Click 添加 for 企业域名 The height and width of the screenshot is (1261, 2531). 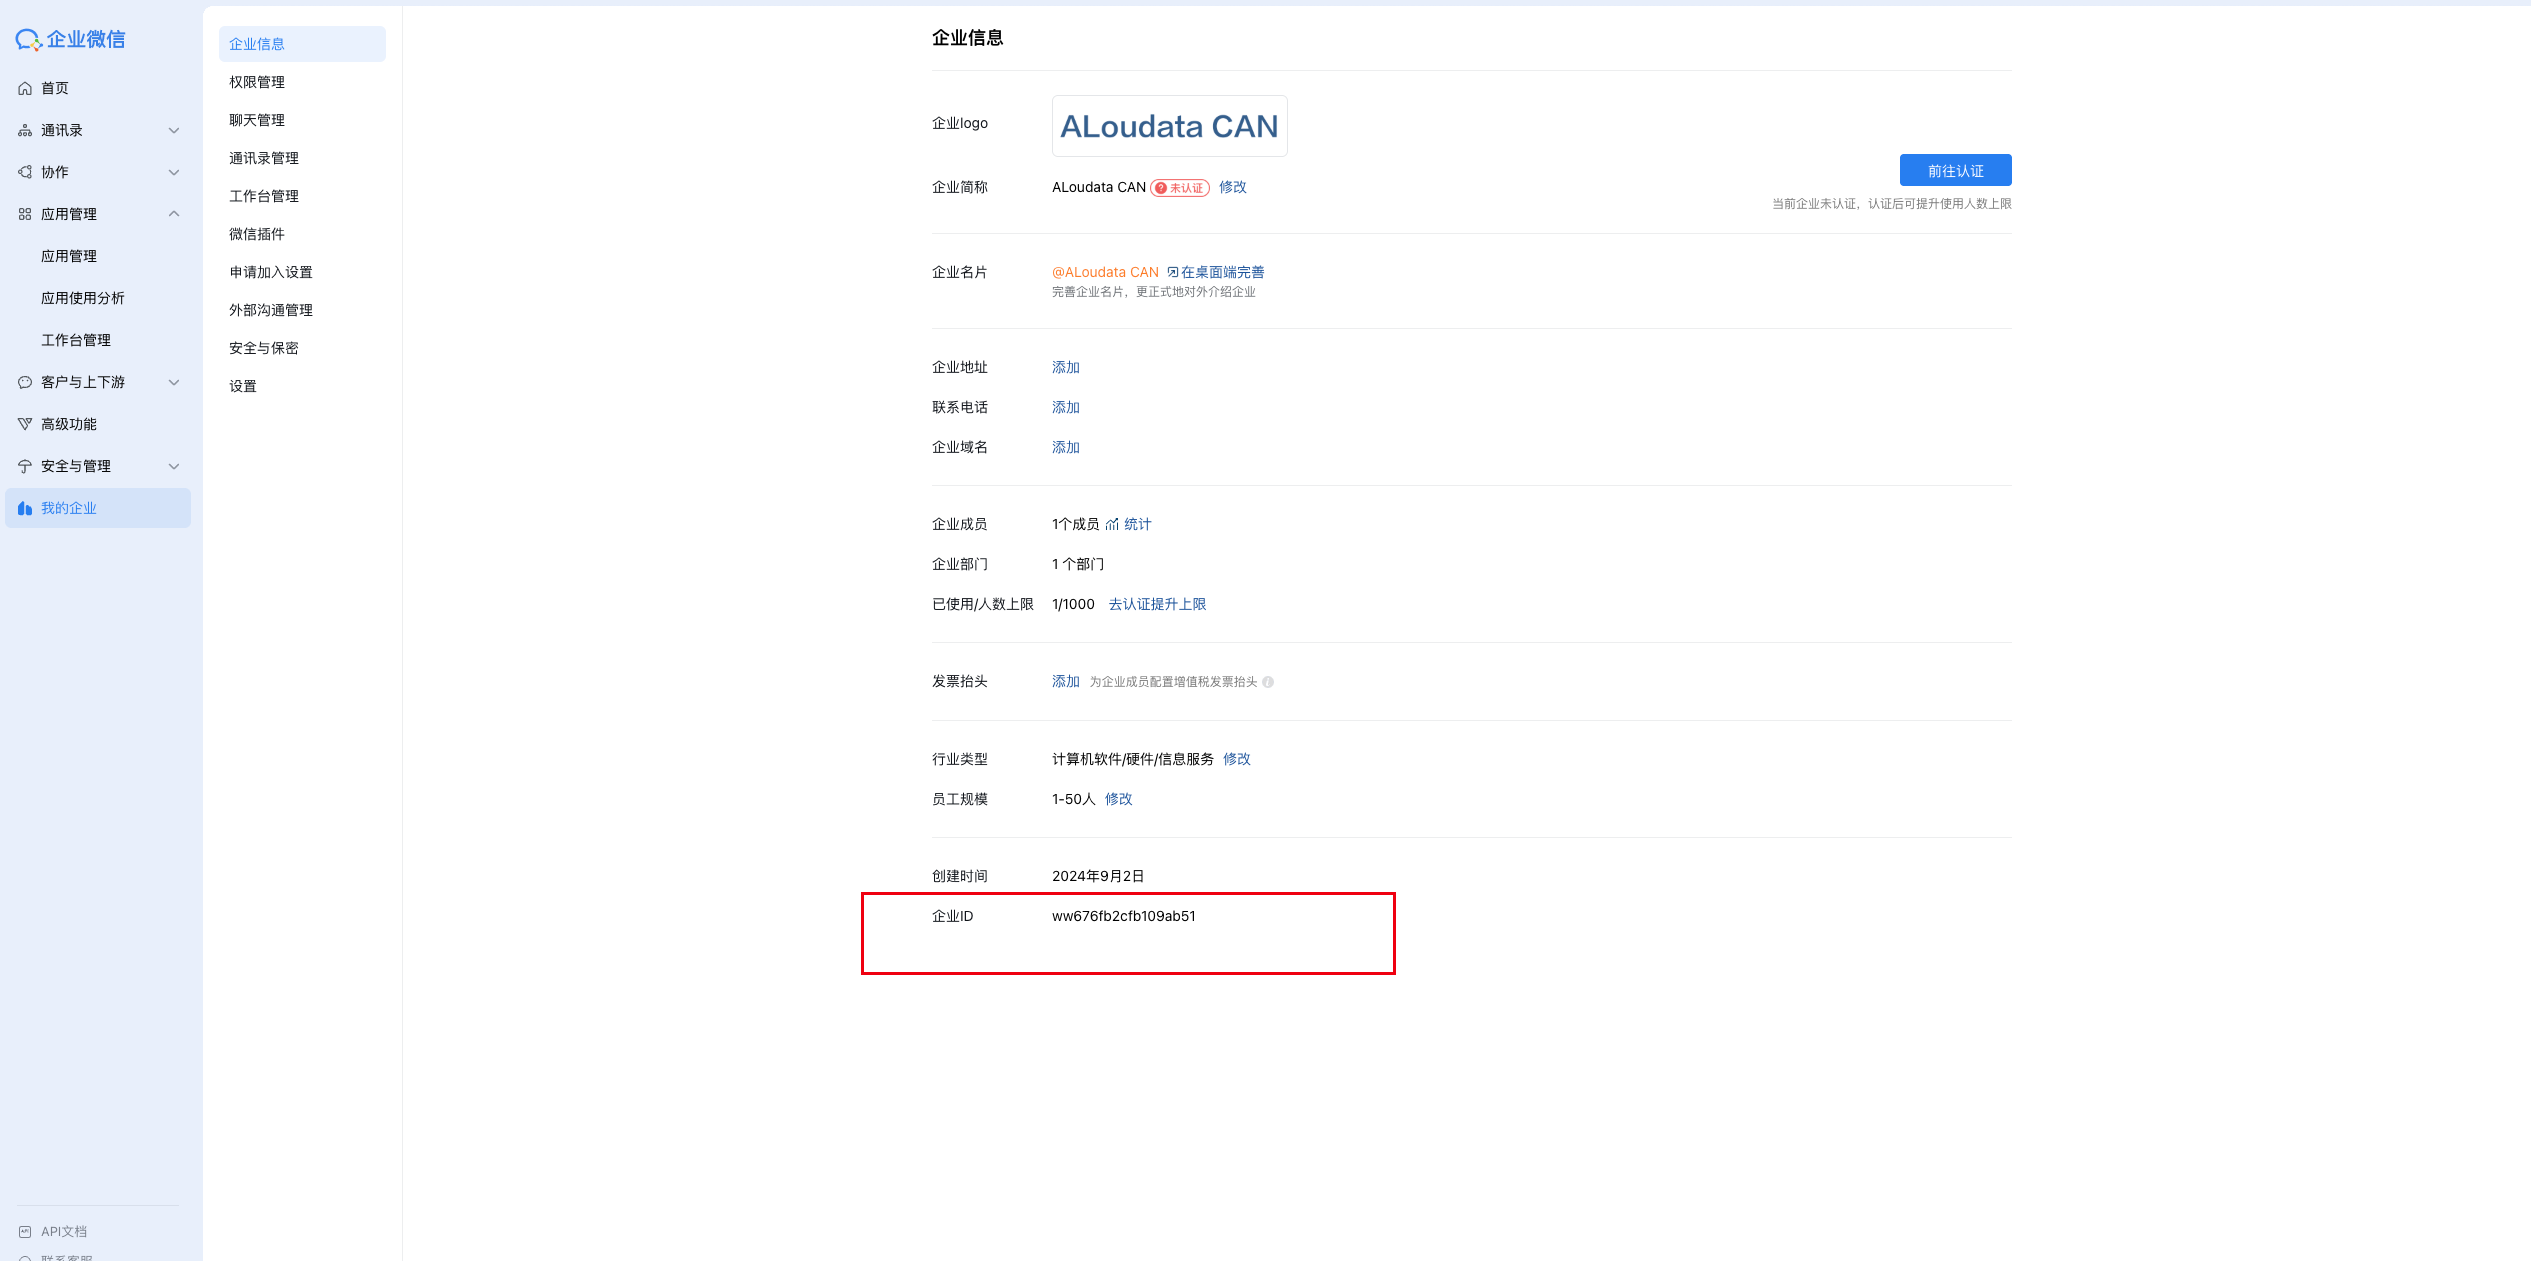(x=1066, y=448)
